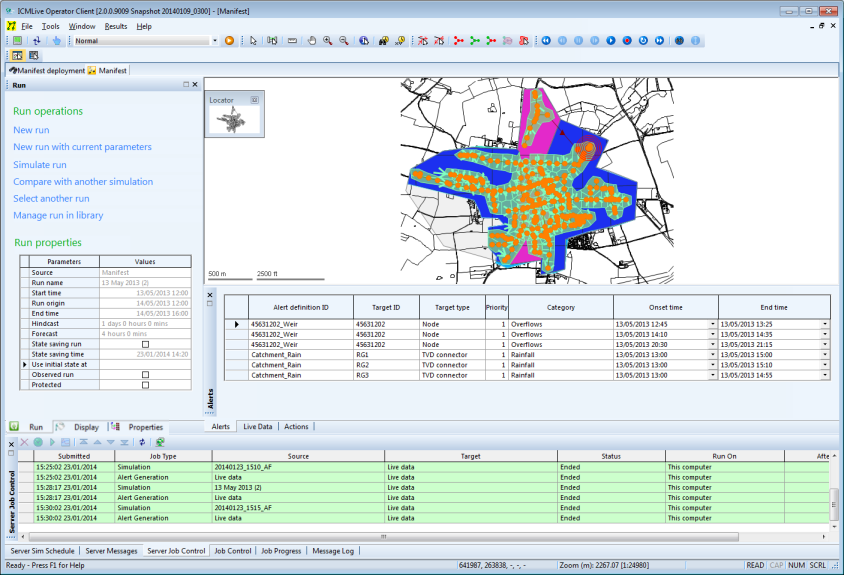844x575 pixels.
Task: Open End time dropdown for RG3 row
Action: [x=825, y=375]
